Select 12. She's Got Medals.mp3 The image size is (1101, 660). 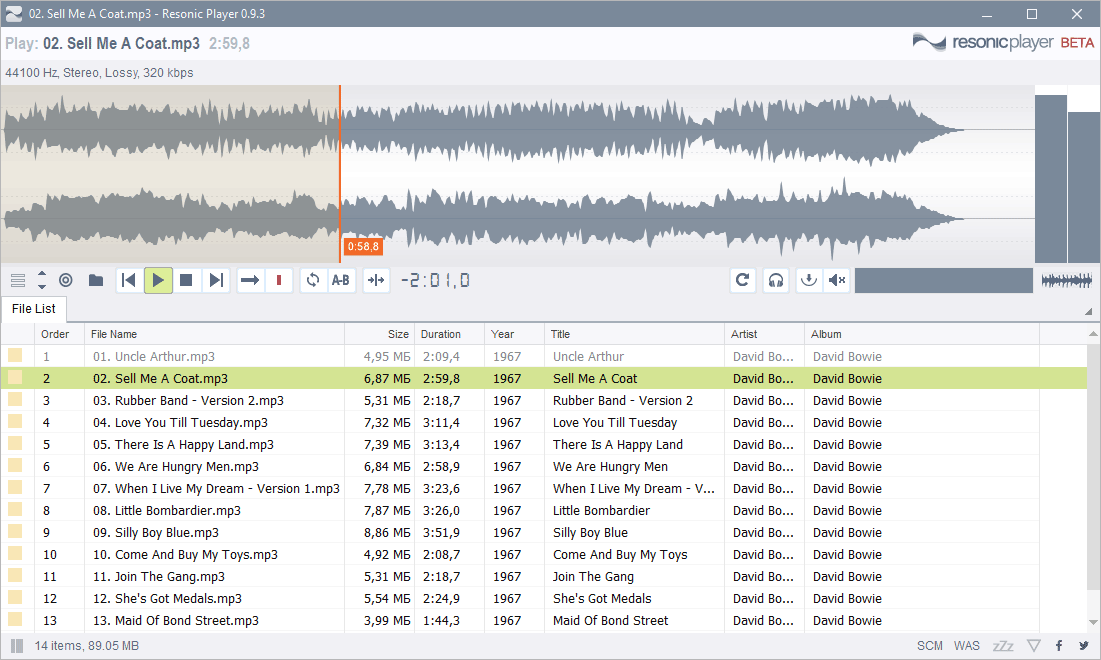167,599
